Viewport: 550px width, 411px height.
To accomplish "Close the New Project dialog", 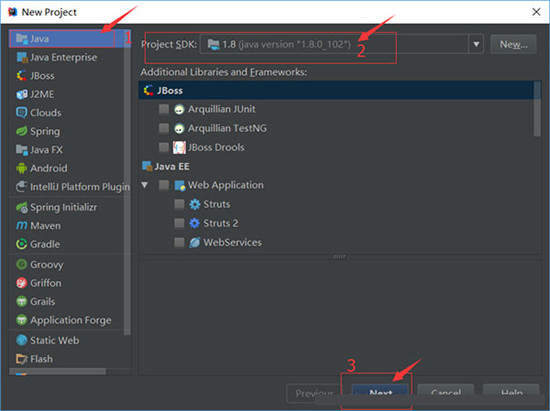I will (x=536, y=12).
